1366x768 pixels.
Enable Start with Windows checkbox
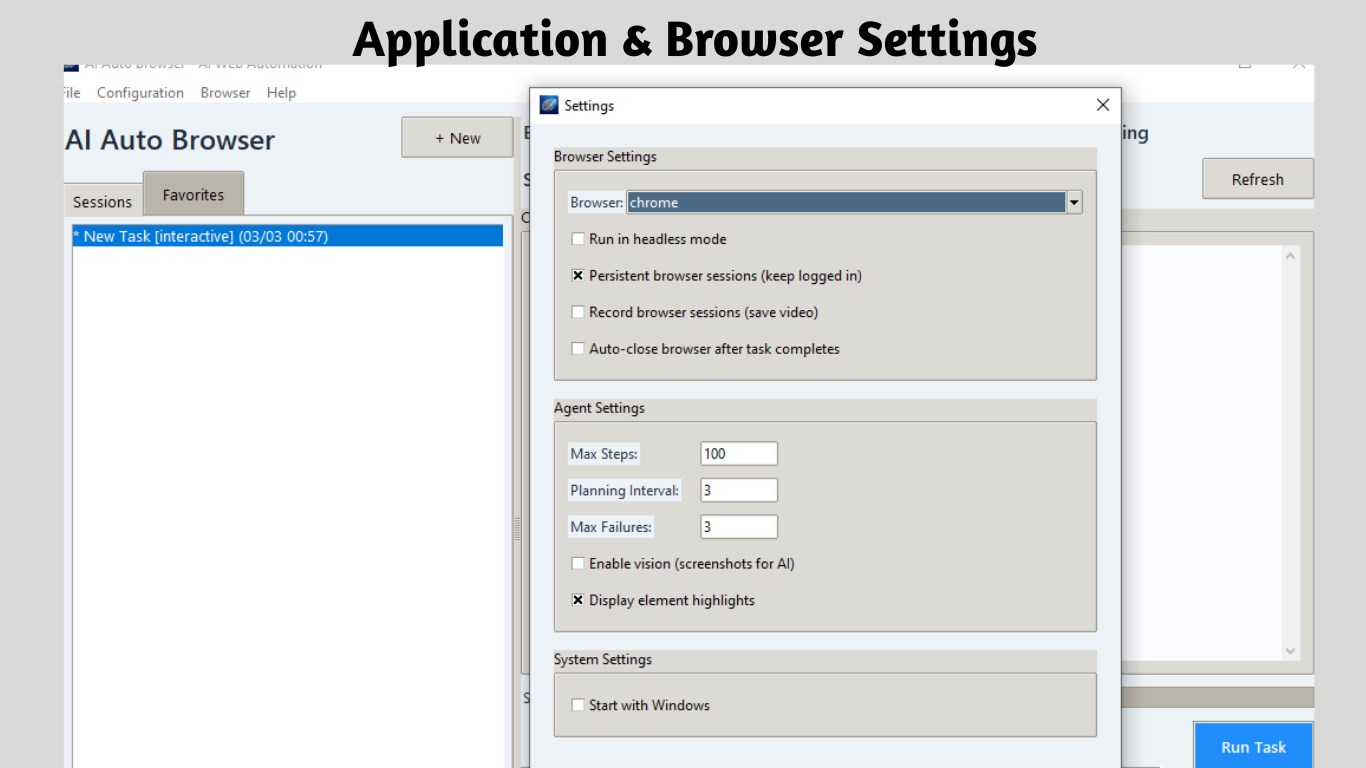point(578,705)
